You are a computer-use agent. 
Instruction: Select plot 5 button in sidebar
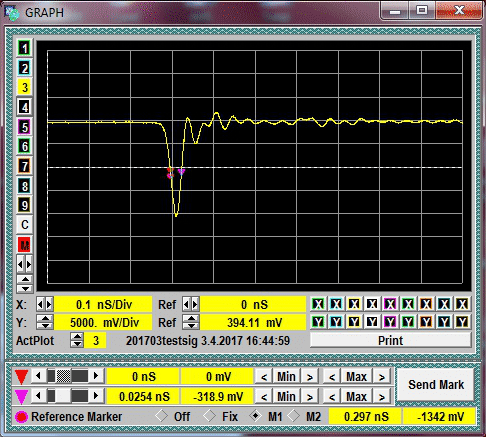[x=24, y=127]
